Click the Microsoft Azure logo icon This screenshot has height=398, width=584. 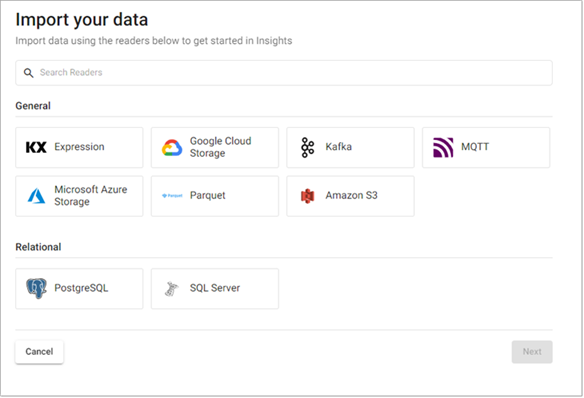(x=36, y=196)
